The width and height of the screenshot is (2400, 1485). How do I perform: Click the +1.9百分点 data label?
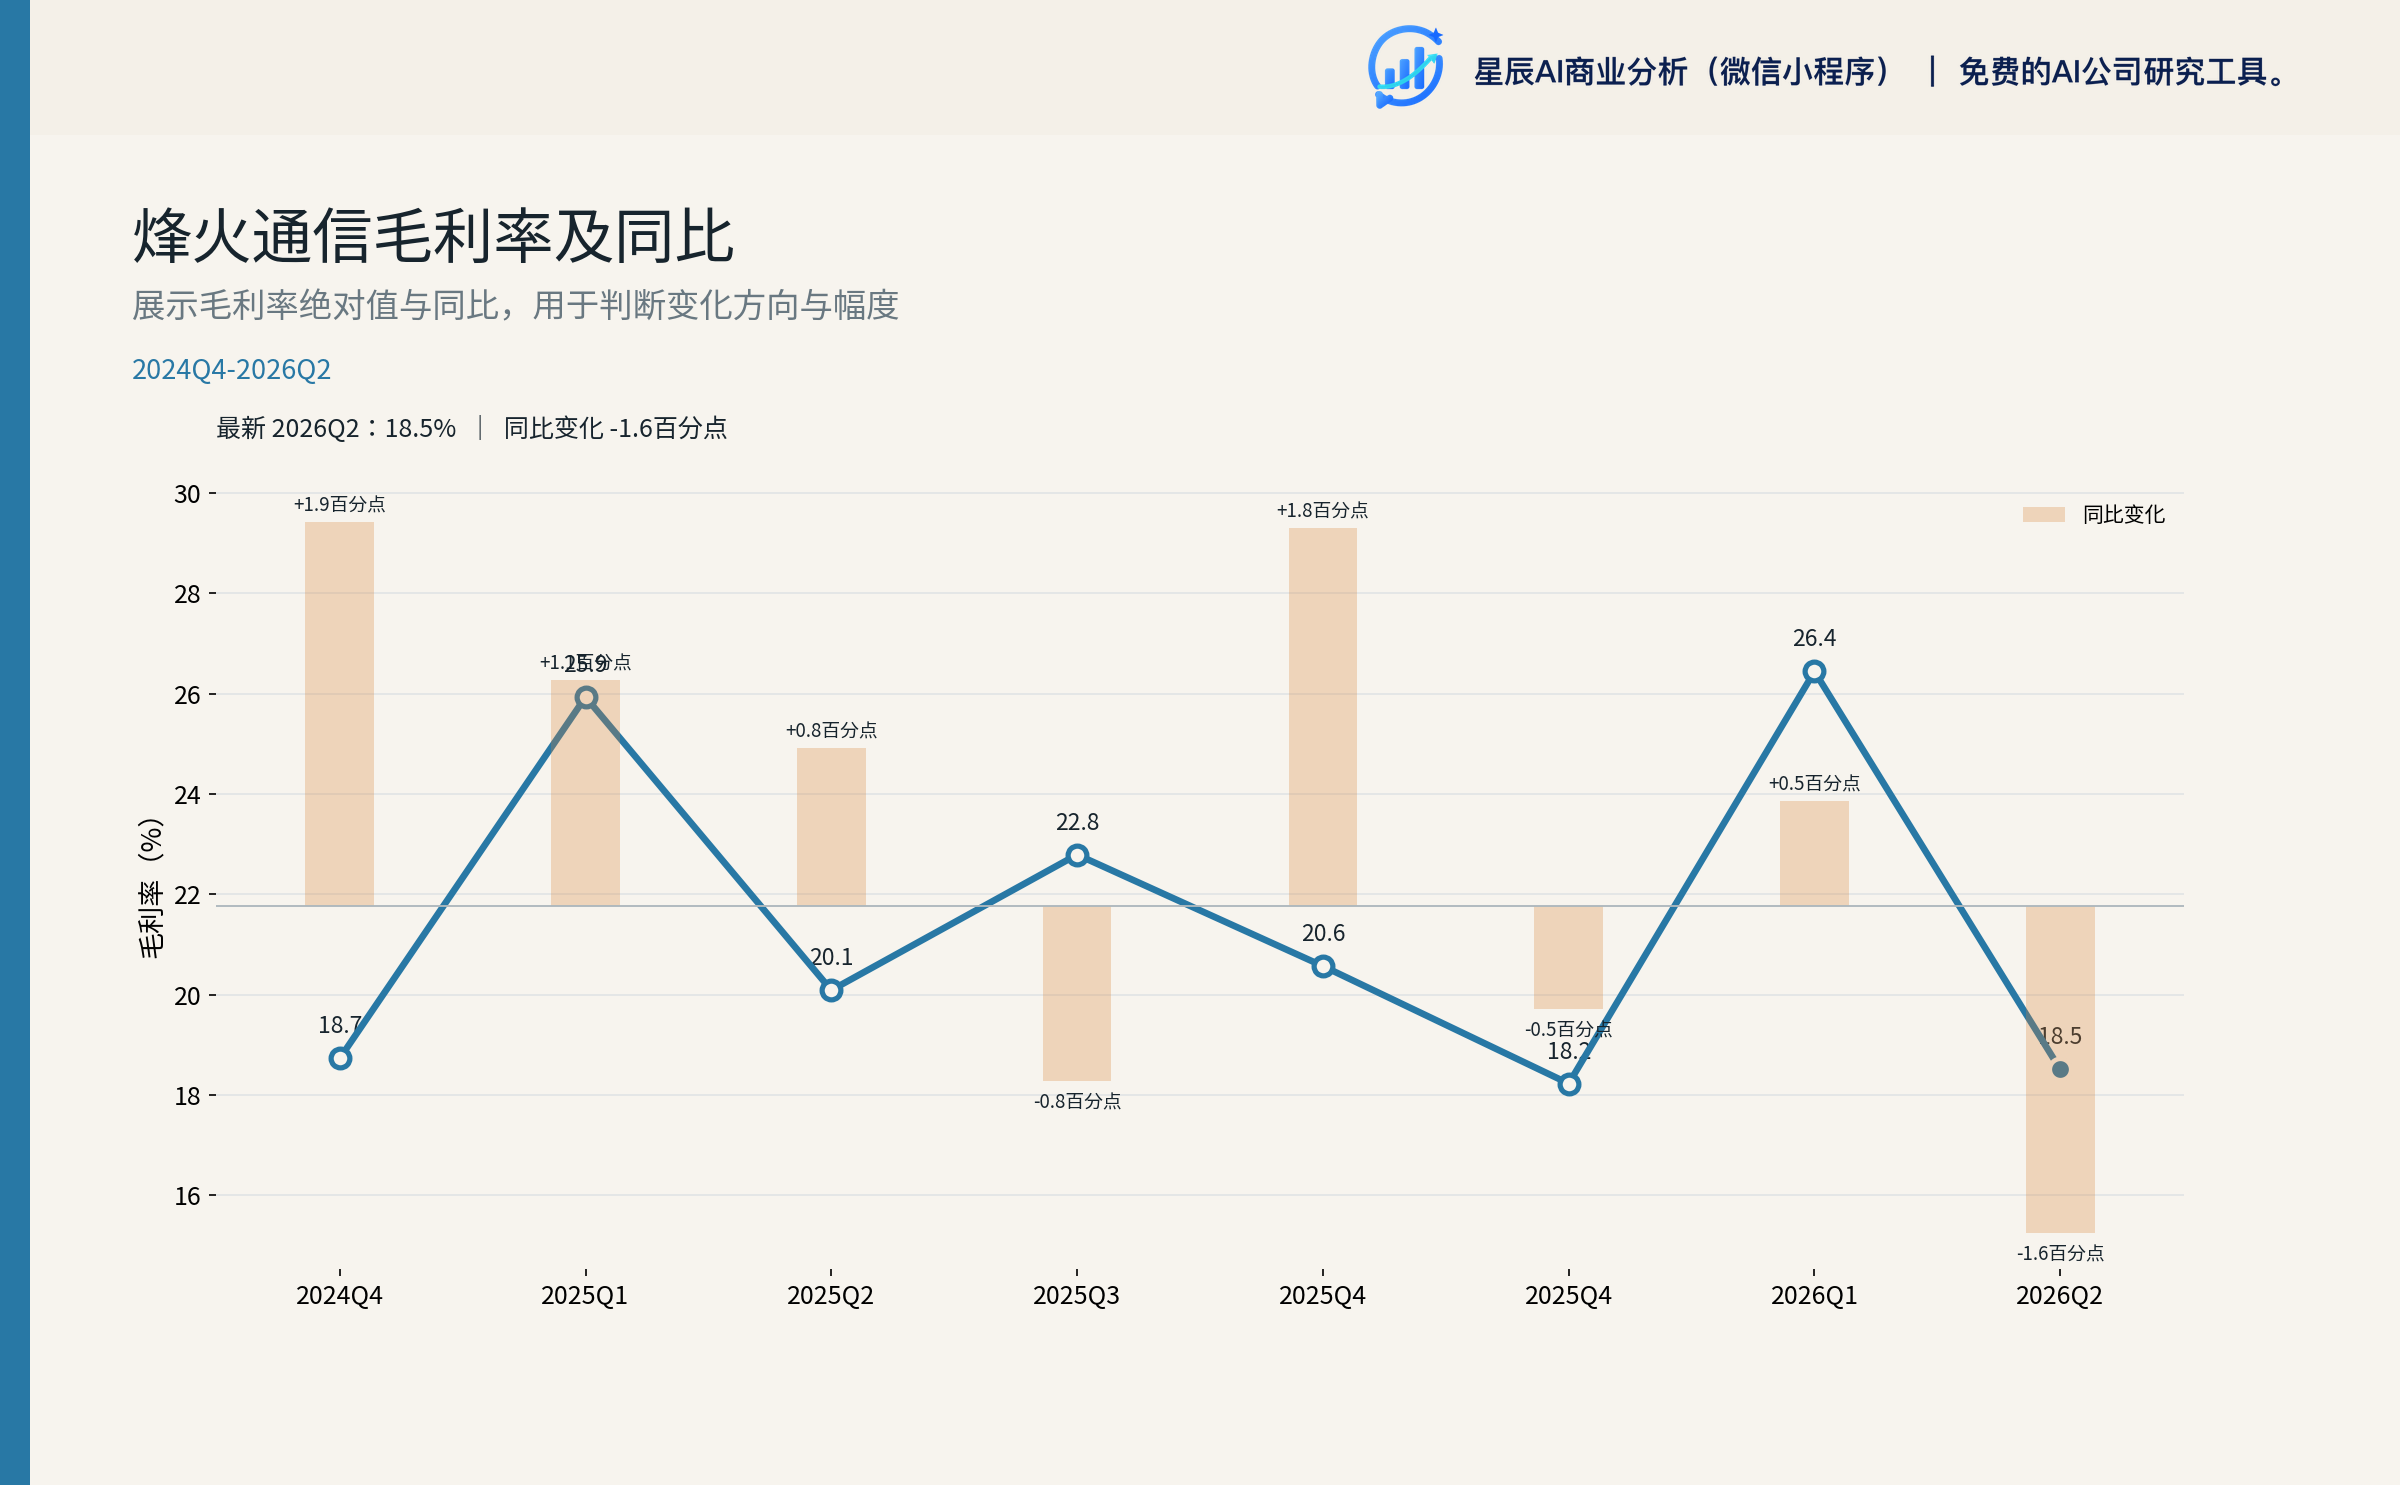tap(339, 504)
